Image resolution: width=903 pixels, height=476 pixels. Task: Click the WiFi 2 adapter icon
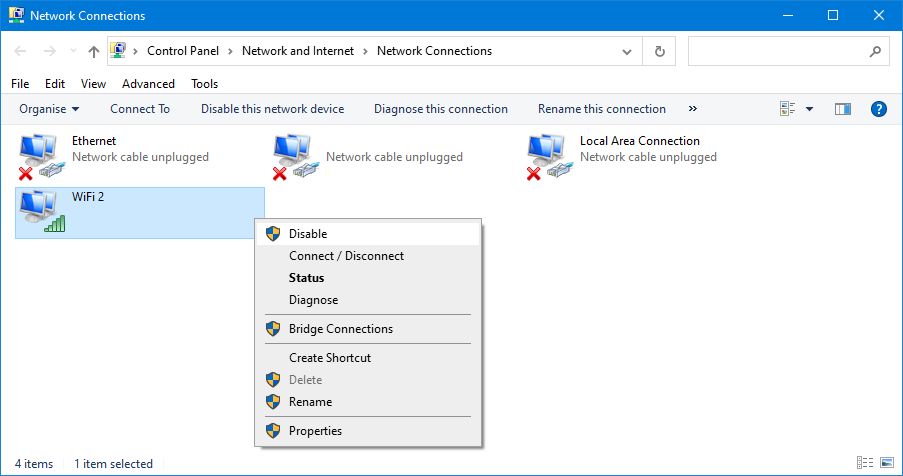(x=42, y=212)
